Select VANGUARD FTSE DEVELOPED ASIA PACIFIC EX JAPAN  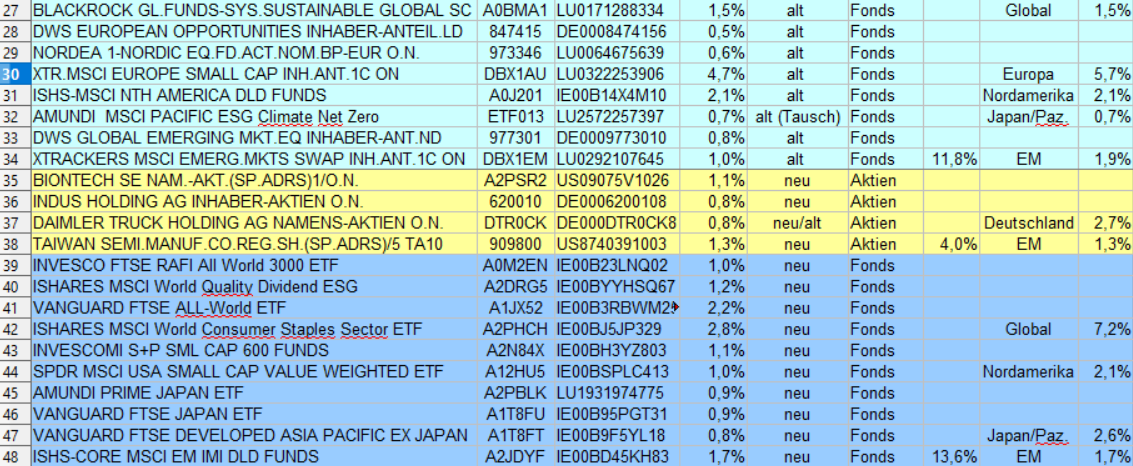(x=254, y=436)
